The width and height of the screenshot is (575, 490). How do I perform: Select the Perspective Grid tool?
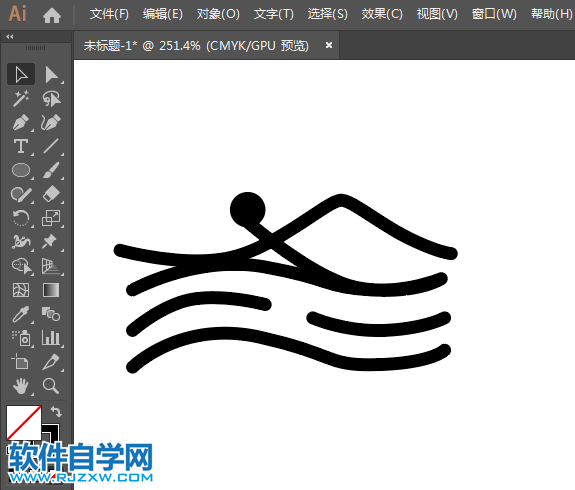click(51, 266)
